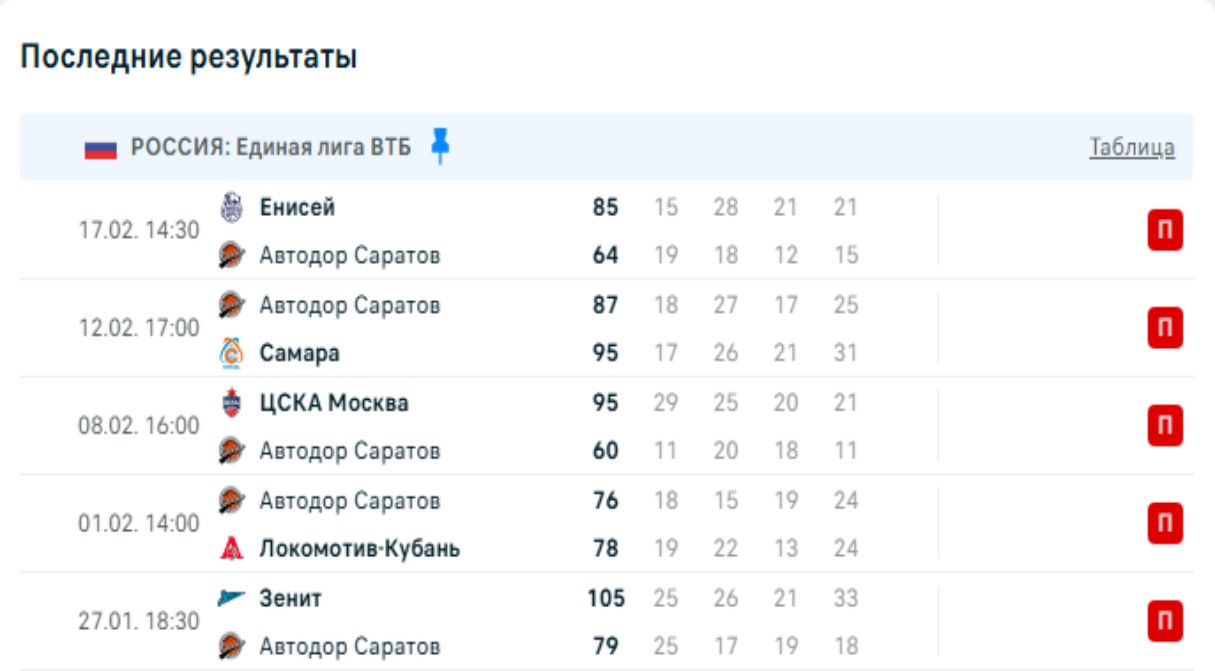Open the Зенит team name
1215x671 pixels.
click(x=290, y=598)
